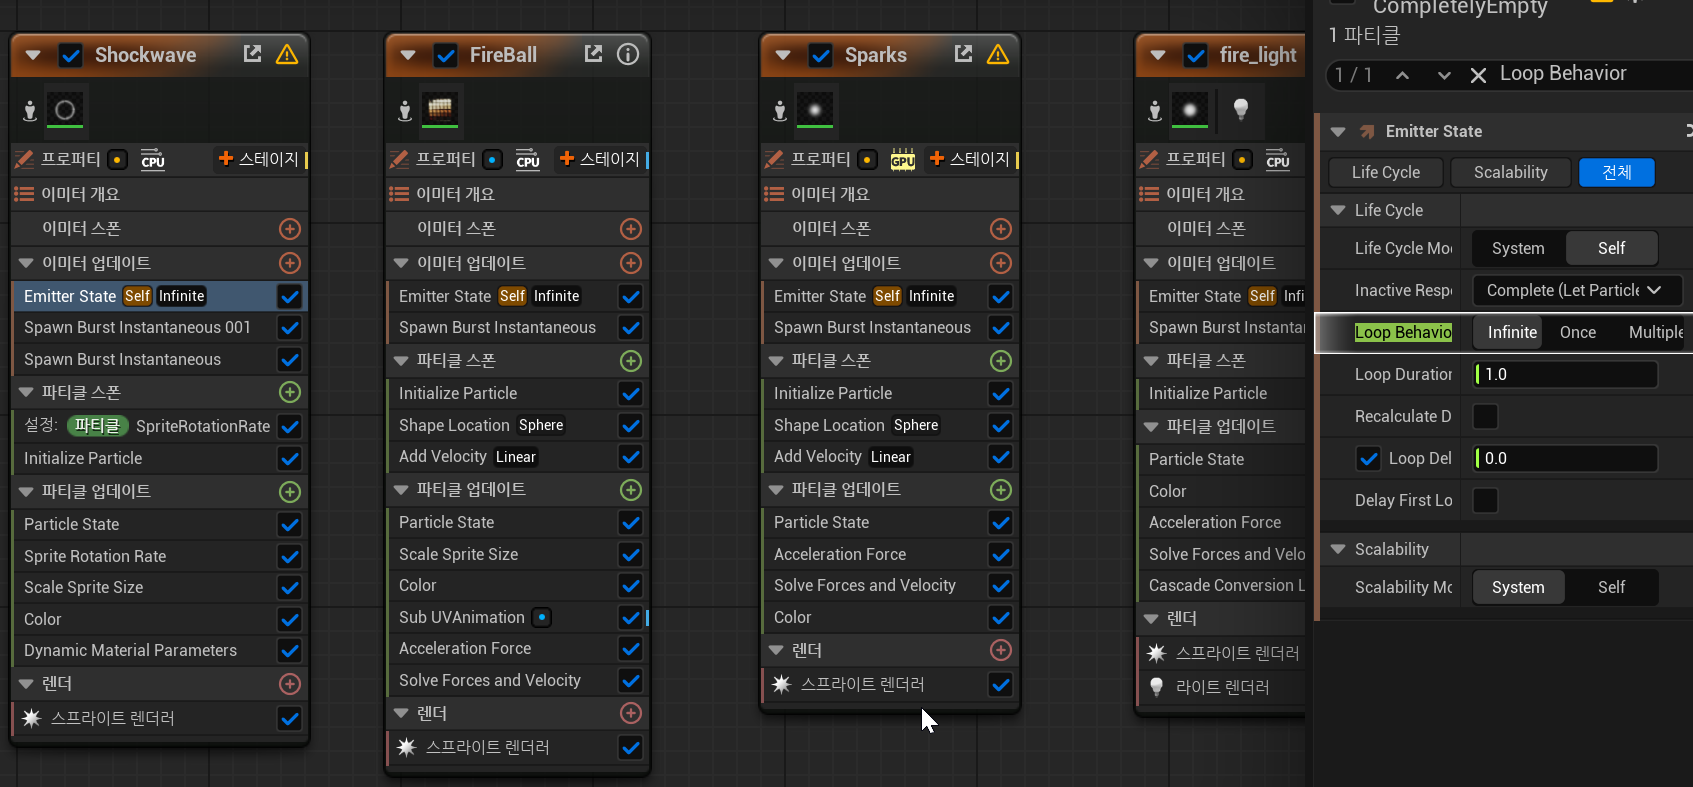Disable Sparks Acceleration Force checkbox

point(1001,554)
